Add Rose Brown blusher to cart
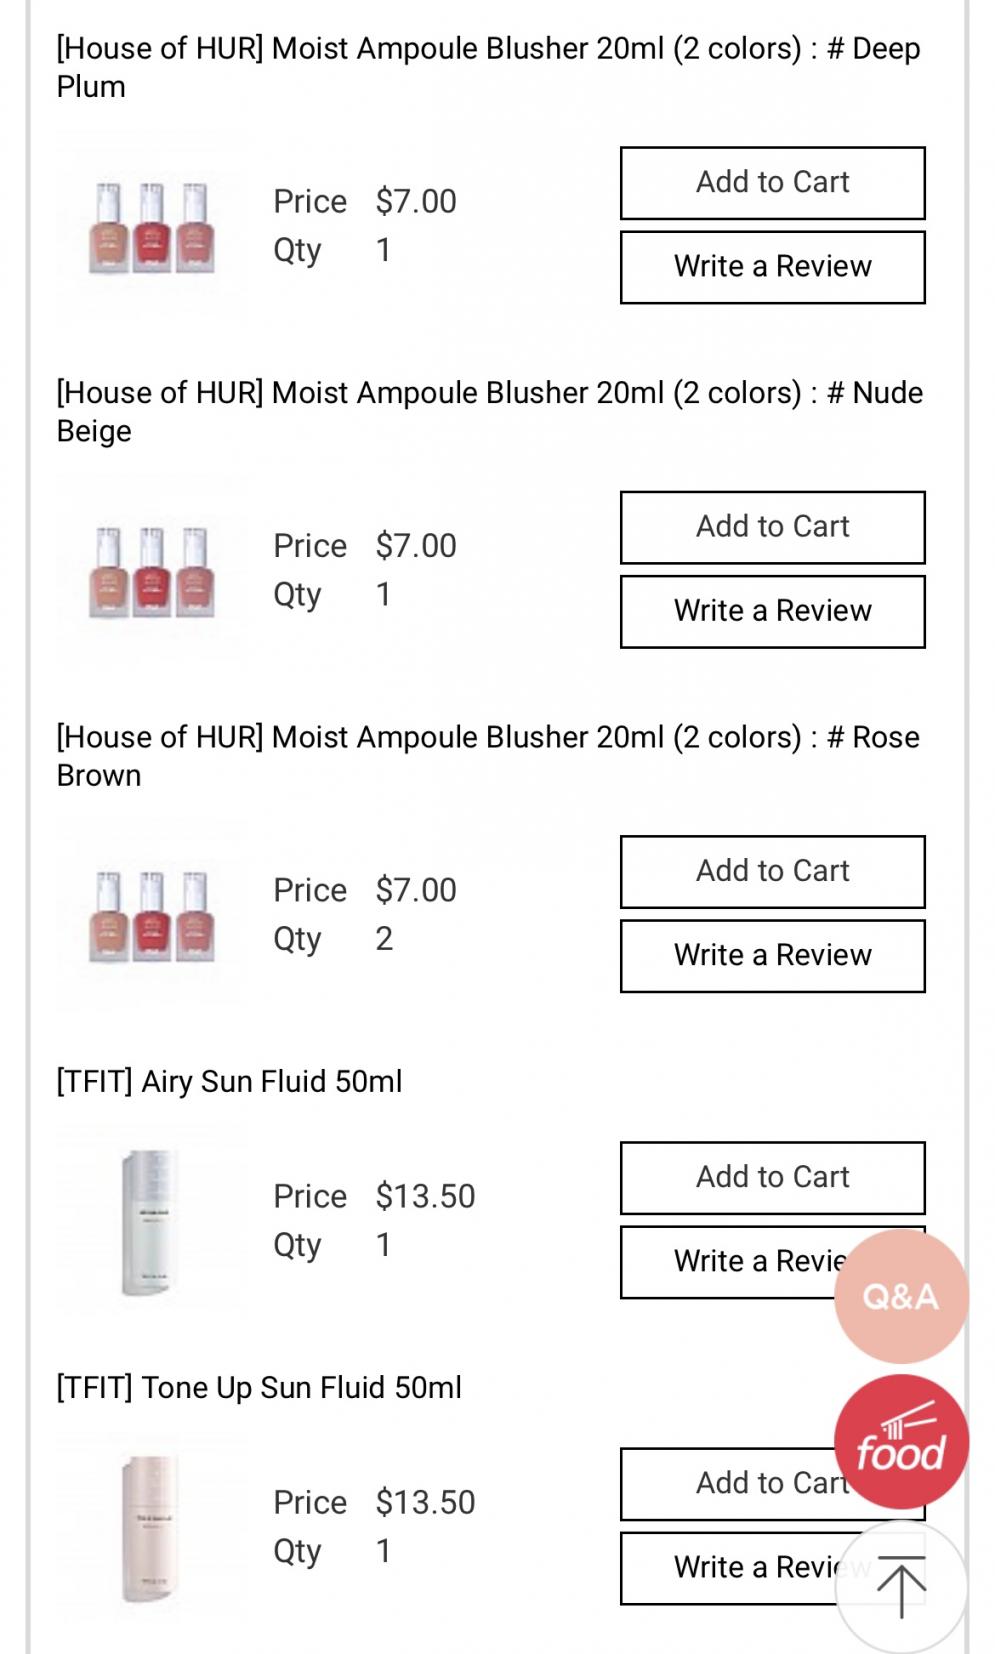The height and width of the screenshot is (1654, 995). pos(772,871)
